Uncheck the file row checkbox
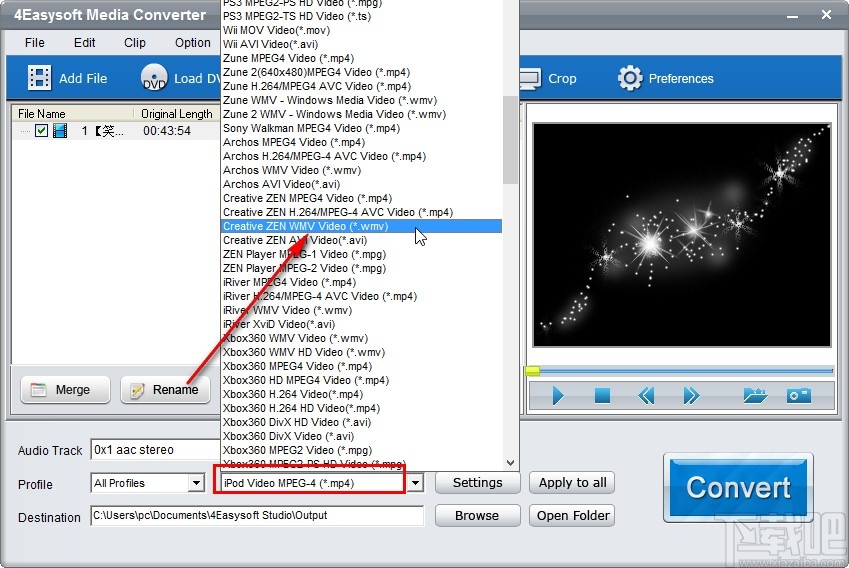Image resolution: width=849 pixels, height=568 pixels. 41,130
